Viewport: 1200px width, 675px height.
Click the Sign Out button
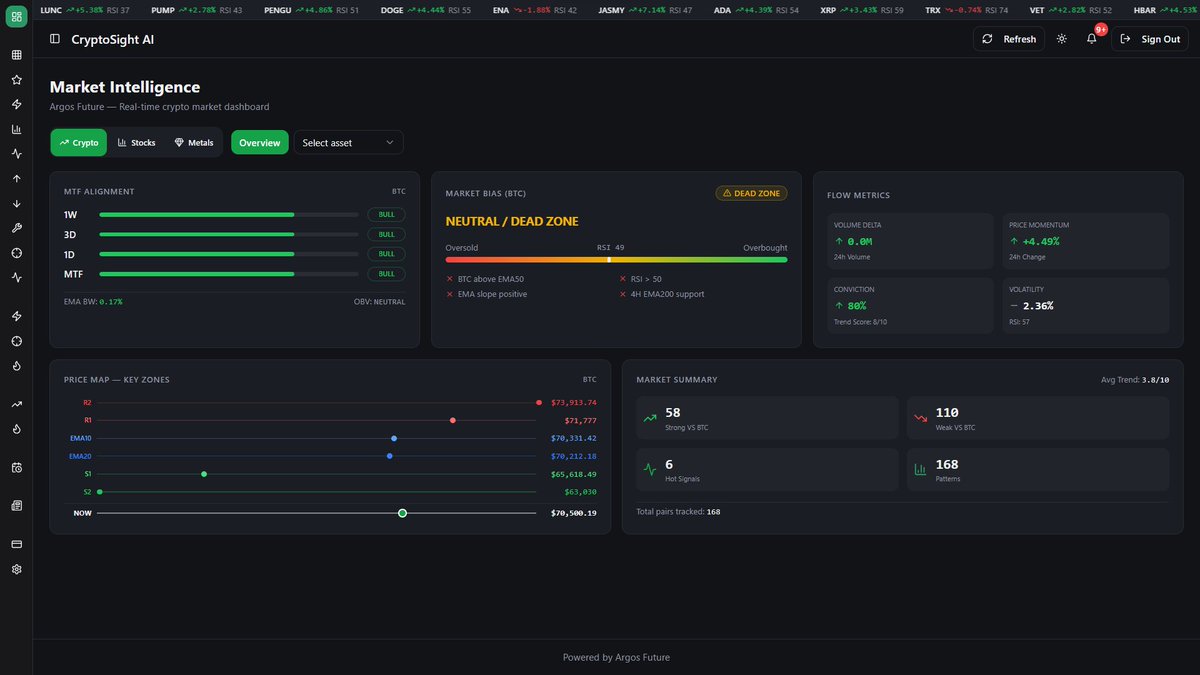[x=1150, y=39]
